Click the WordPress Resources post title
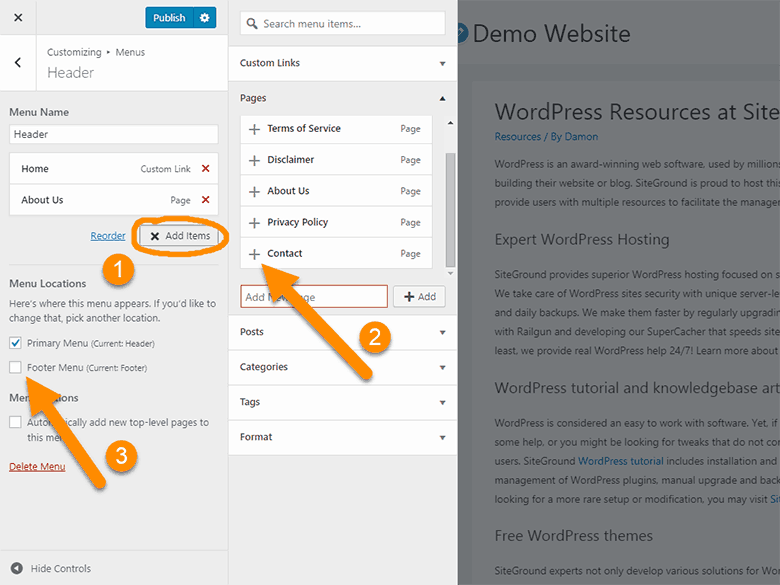 coord(637,111)
